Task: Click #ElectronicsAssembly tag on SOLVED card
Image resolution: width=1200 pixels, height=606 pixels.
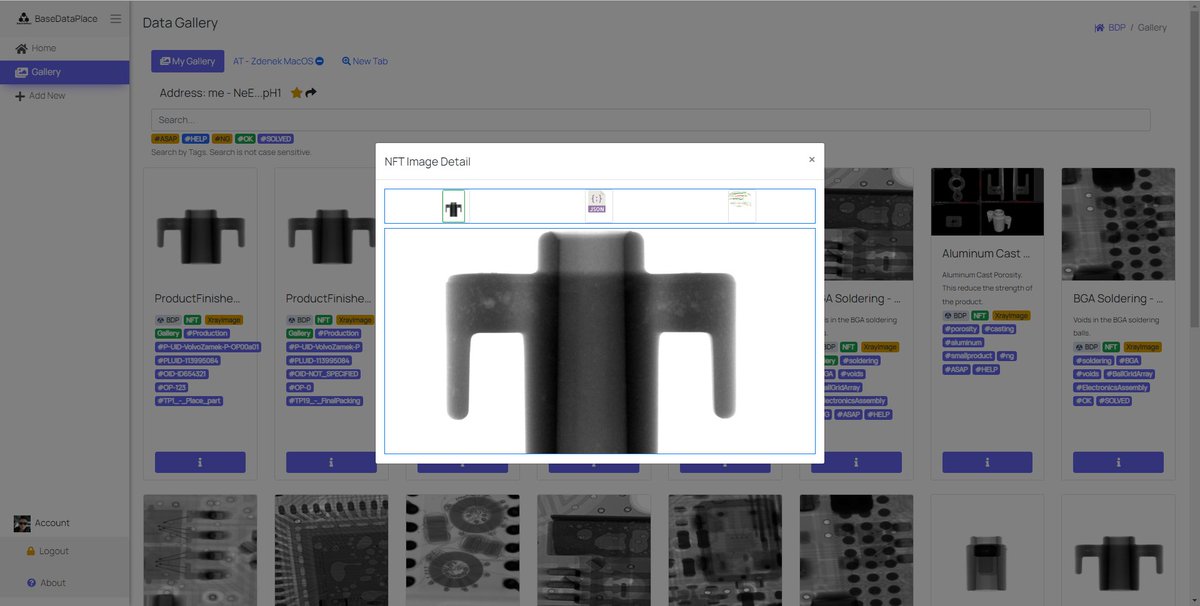Action: click(1111, 387)
